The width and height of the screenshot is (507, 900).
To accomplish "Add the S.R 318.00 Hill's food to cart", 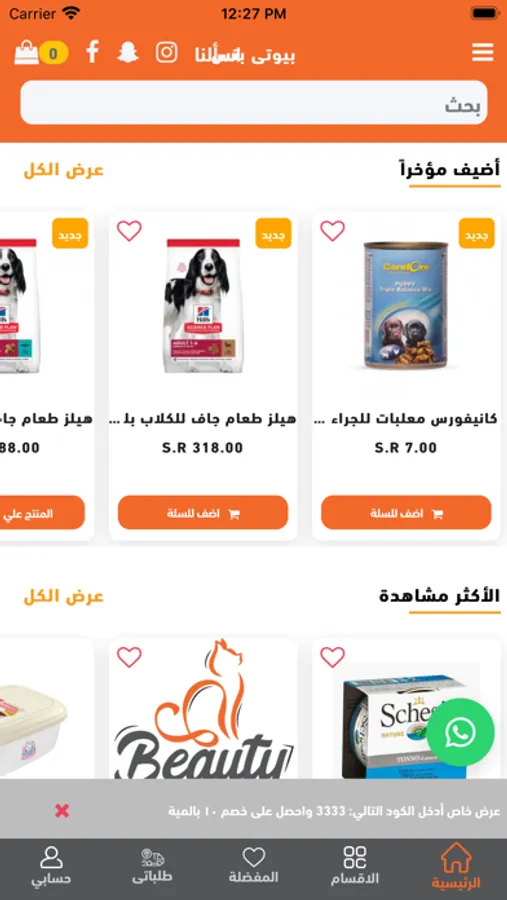I will coord(203,513).
